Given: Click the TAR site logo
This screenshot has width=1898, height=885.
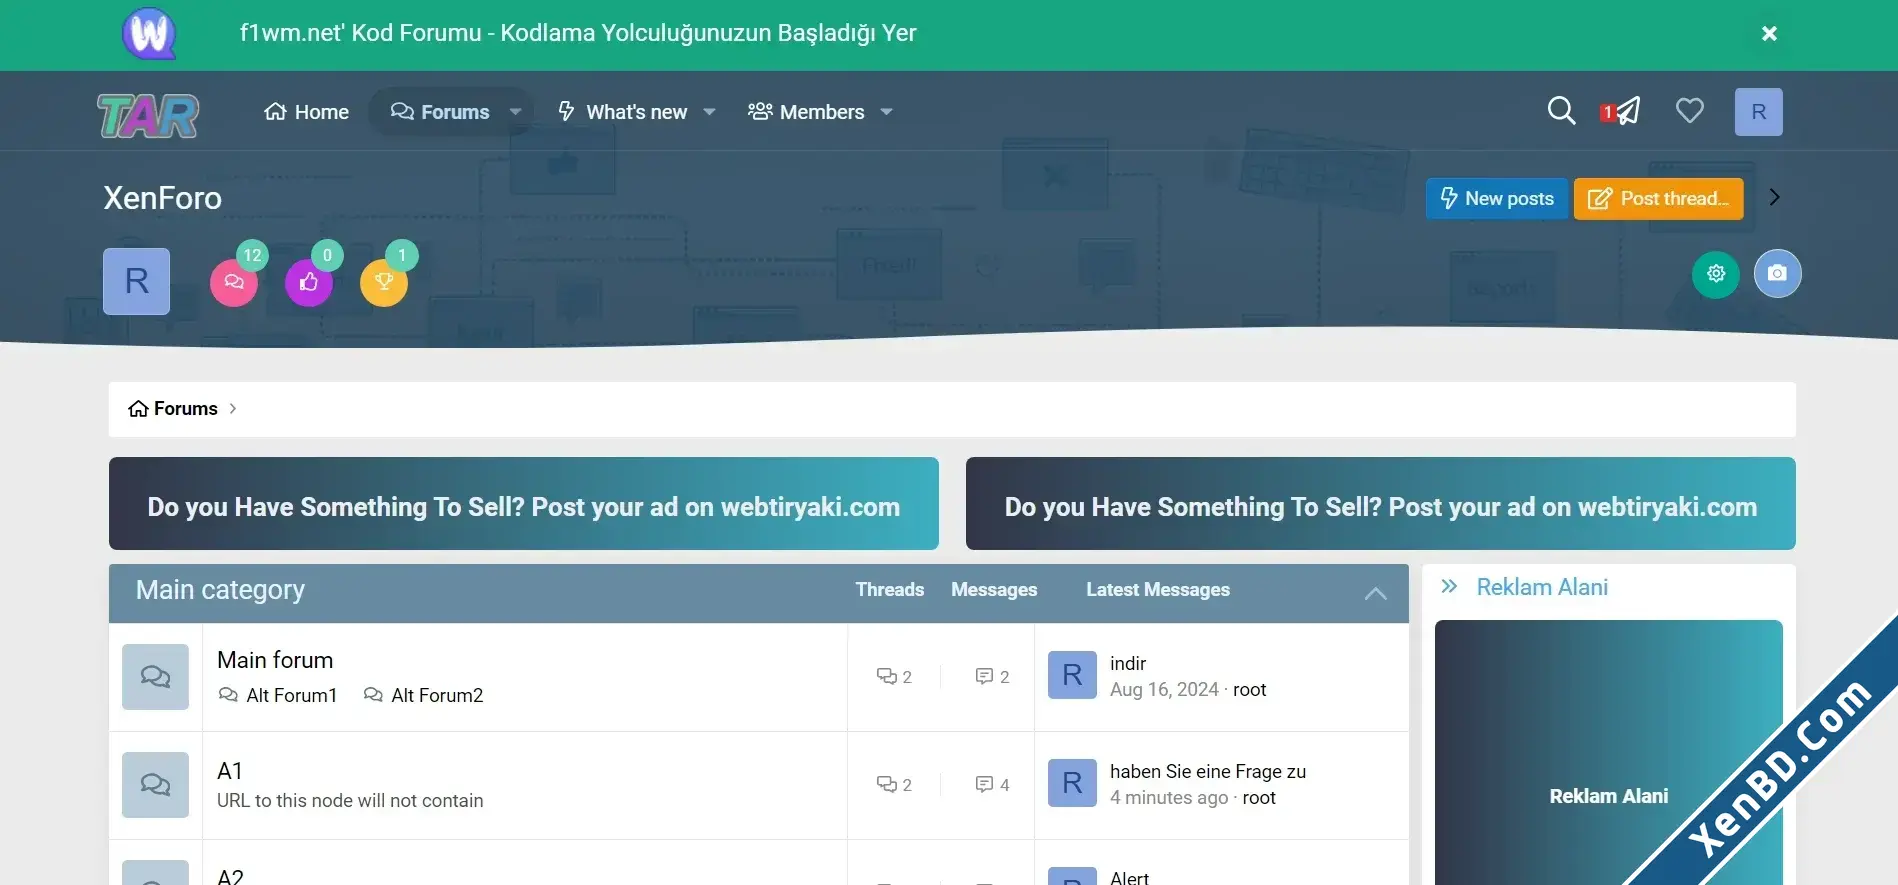Looking at the screenshot, I should tap(148, 115).
